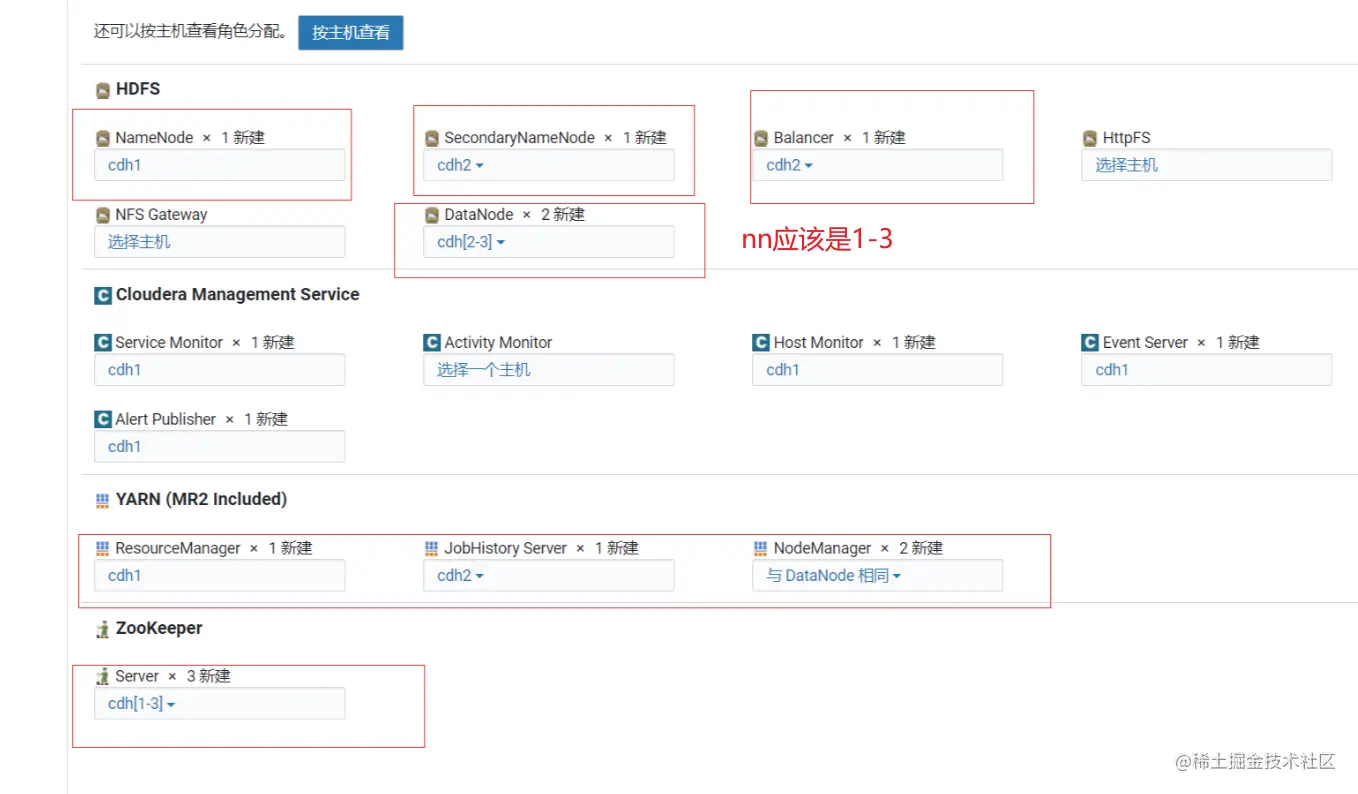The width and height of the screenshot is (1358, 794).
Task: Click the SecondaryNameNode × 1 新建 label
Action: (555, 138)
